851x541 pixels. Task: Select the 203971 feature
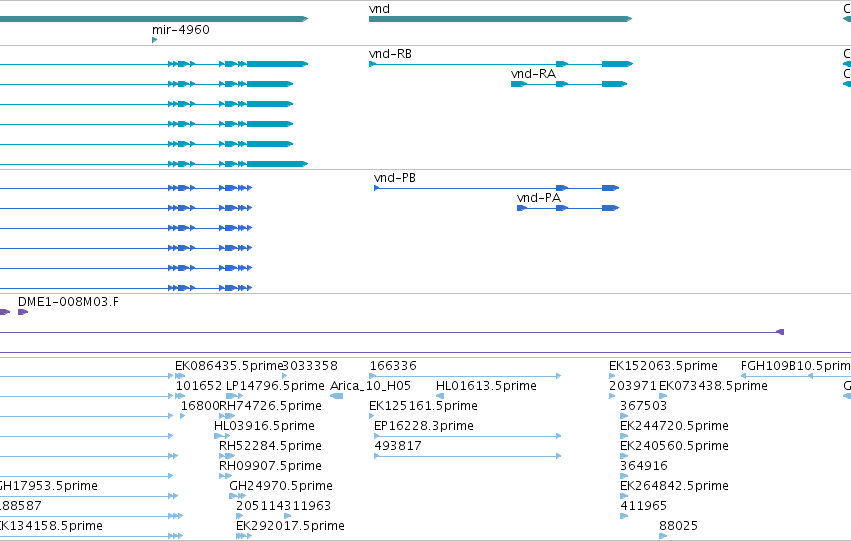coord(612,396)
